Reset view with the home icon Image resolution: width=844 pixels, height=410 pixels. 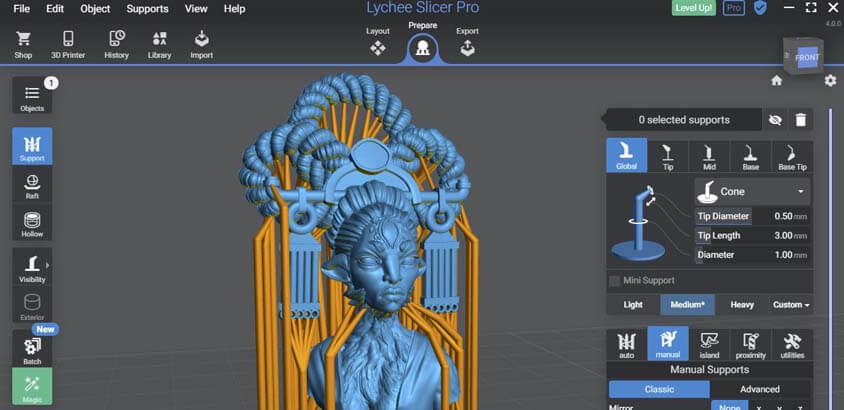pyautogui.click(x=776, y=81)
